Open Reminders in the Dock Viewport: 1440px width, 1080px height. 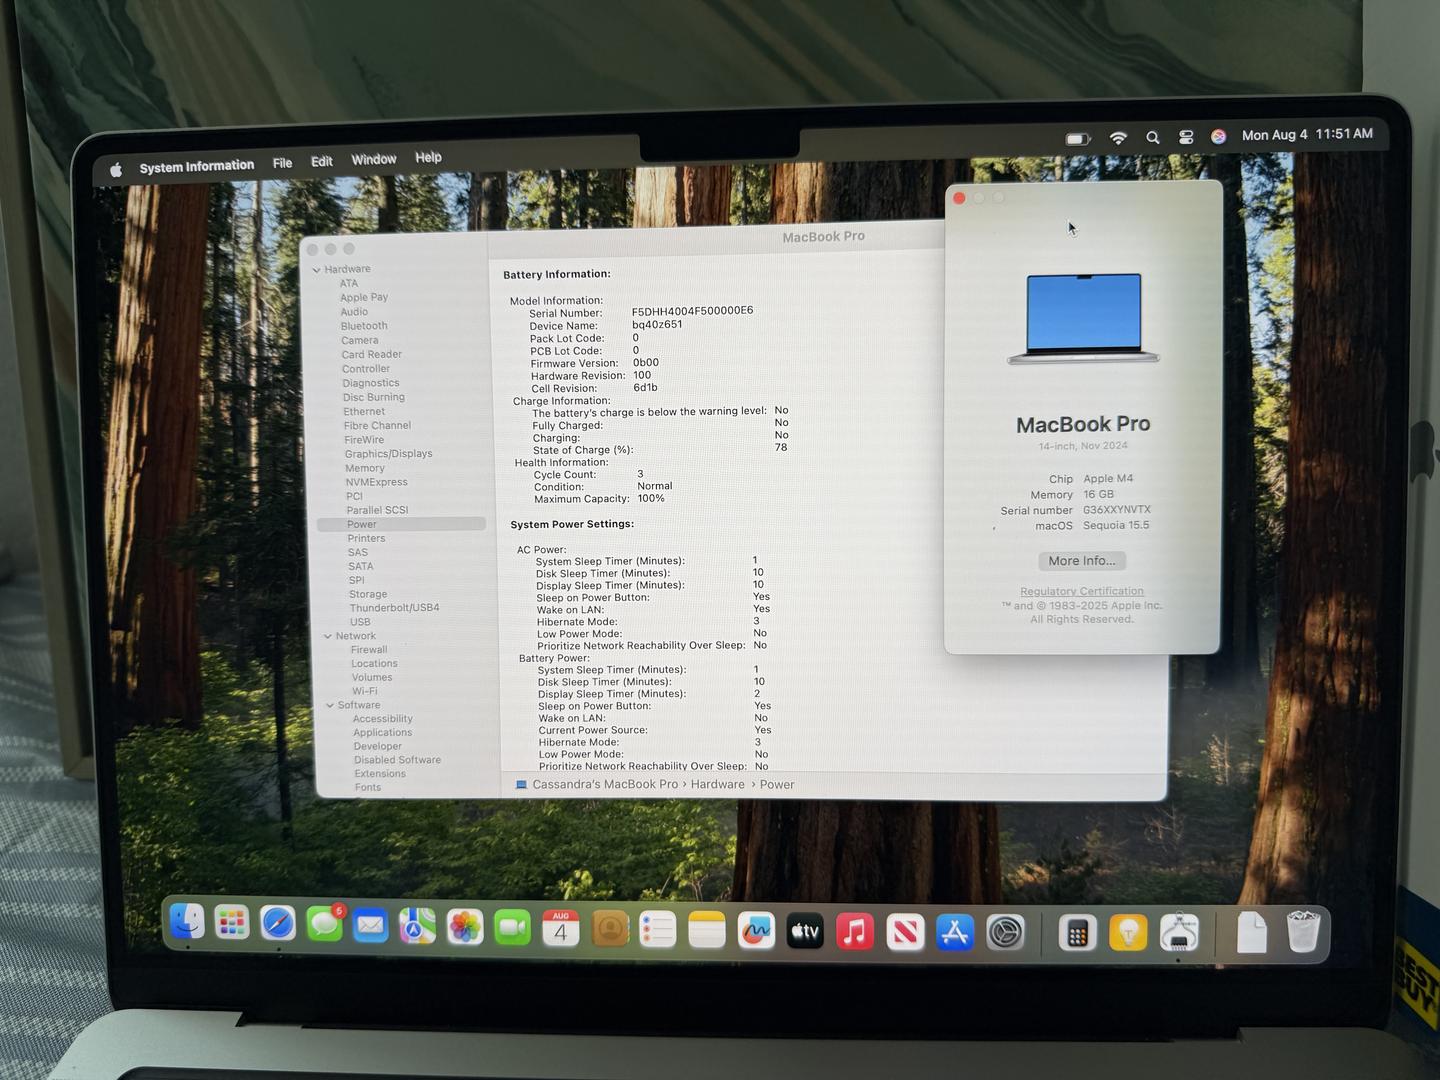(658, 930)
